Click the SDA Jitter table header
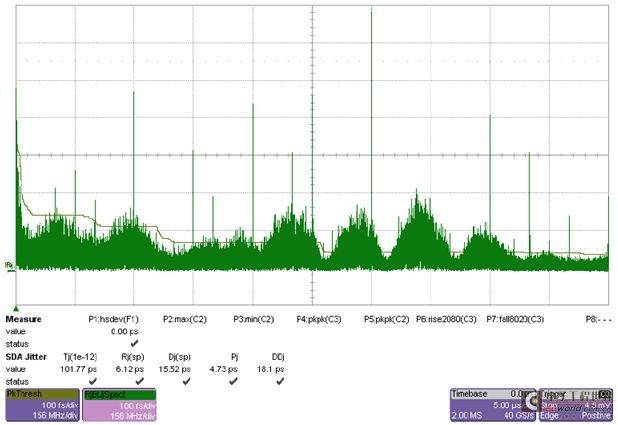The height and width of the screenshot is (425, 618). pyautogui.click(x=26, y=357)
